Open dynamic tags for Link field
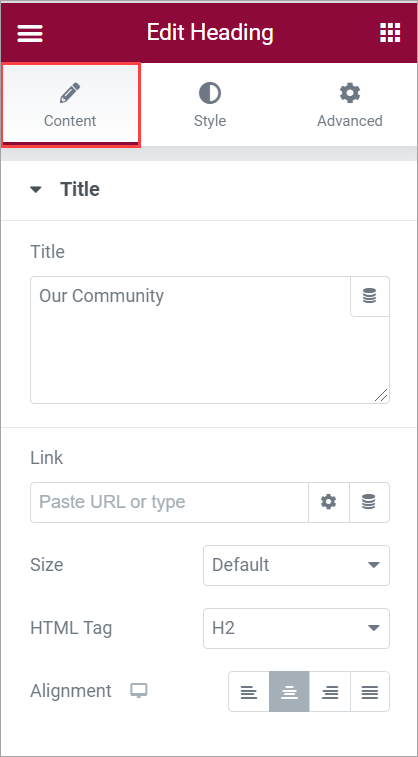The image size is (418, 757). 369,502
